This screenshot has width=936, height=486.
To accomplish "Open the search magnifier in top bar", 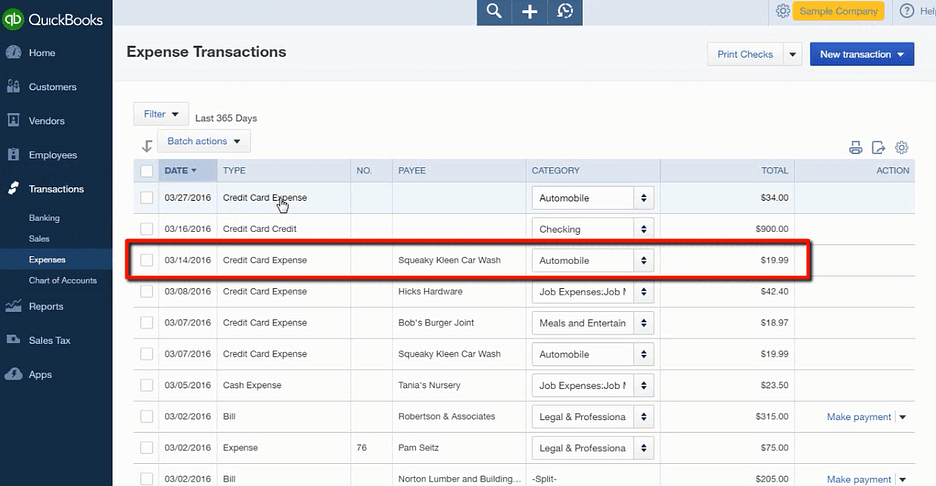I will [494, 11].
